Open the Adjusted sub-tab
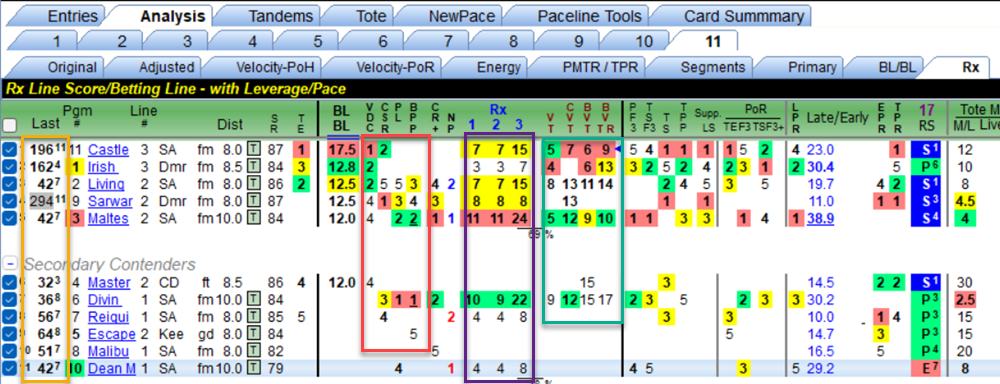 tap(166, 67)
